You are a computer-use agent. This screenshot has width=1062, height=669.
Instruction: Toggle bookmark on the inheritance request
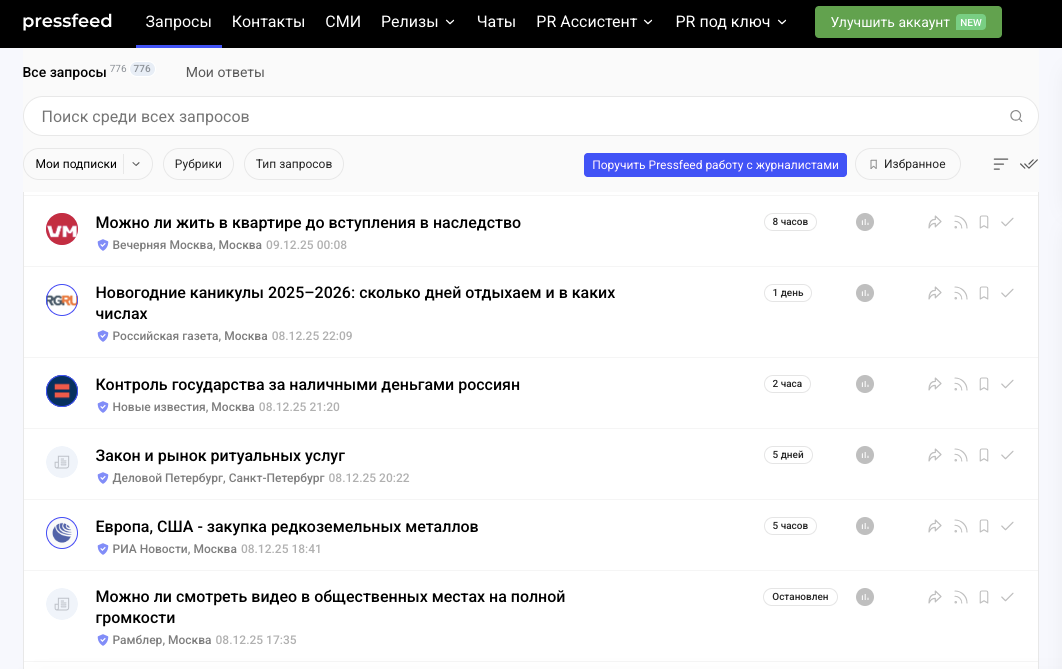pyautogui.click(x=983, y=222)
